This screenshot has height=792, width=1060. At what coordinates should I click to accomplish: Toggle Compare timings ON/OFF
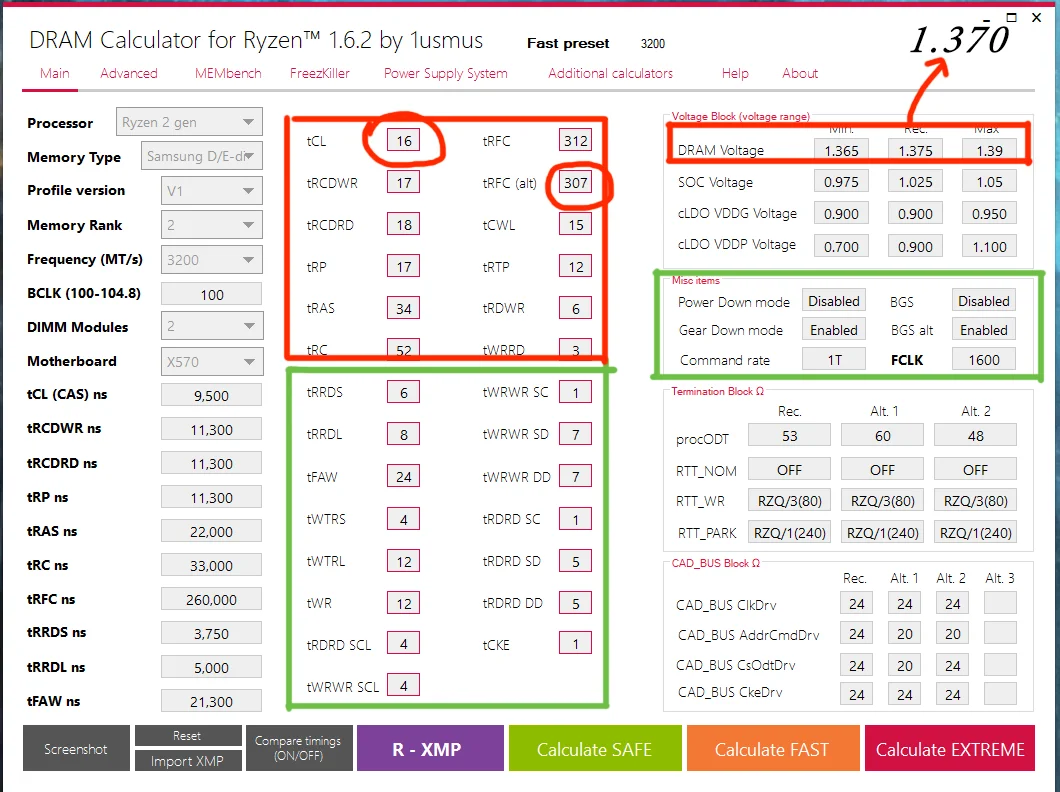298,748
